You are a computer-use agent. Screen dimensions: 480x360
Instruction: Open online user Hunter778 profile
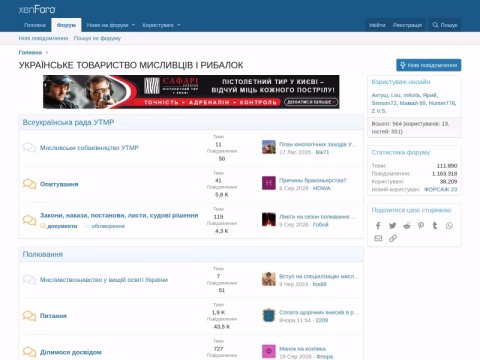442,103
